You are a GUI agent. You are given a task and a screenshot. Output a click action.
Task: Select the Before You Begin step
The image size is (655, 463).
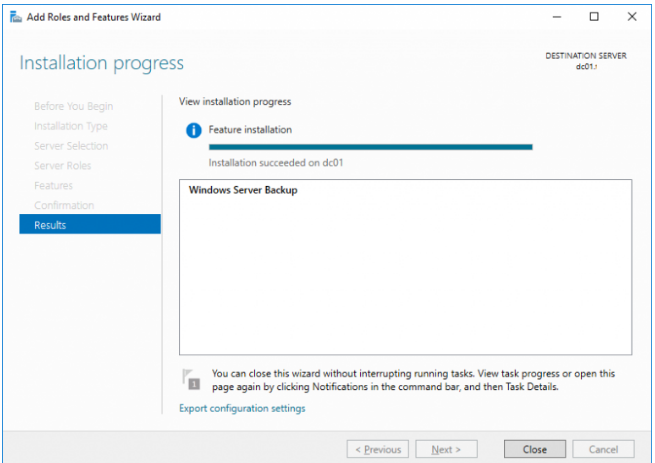pos(74,106)
